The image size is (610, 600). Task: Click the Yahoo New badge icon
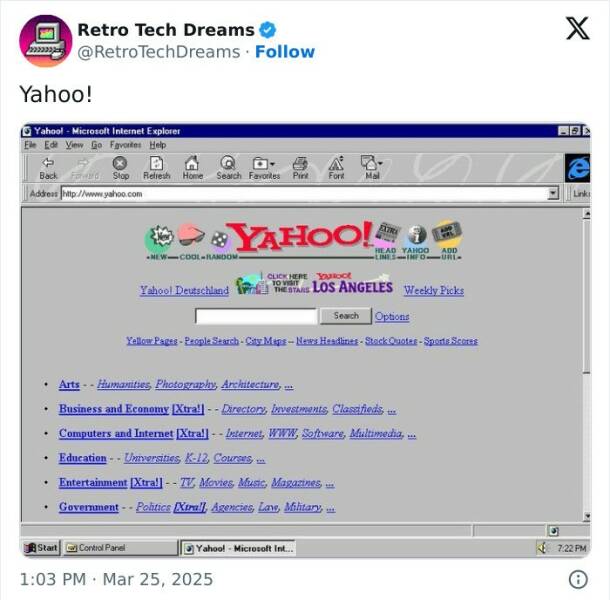click(159, 237)
